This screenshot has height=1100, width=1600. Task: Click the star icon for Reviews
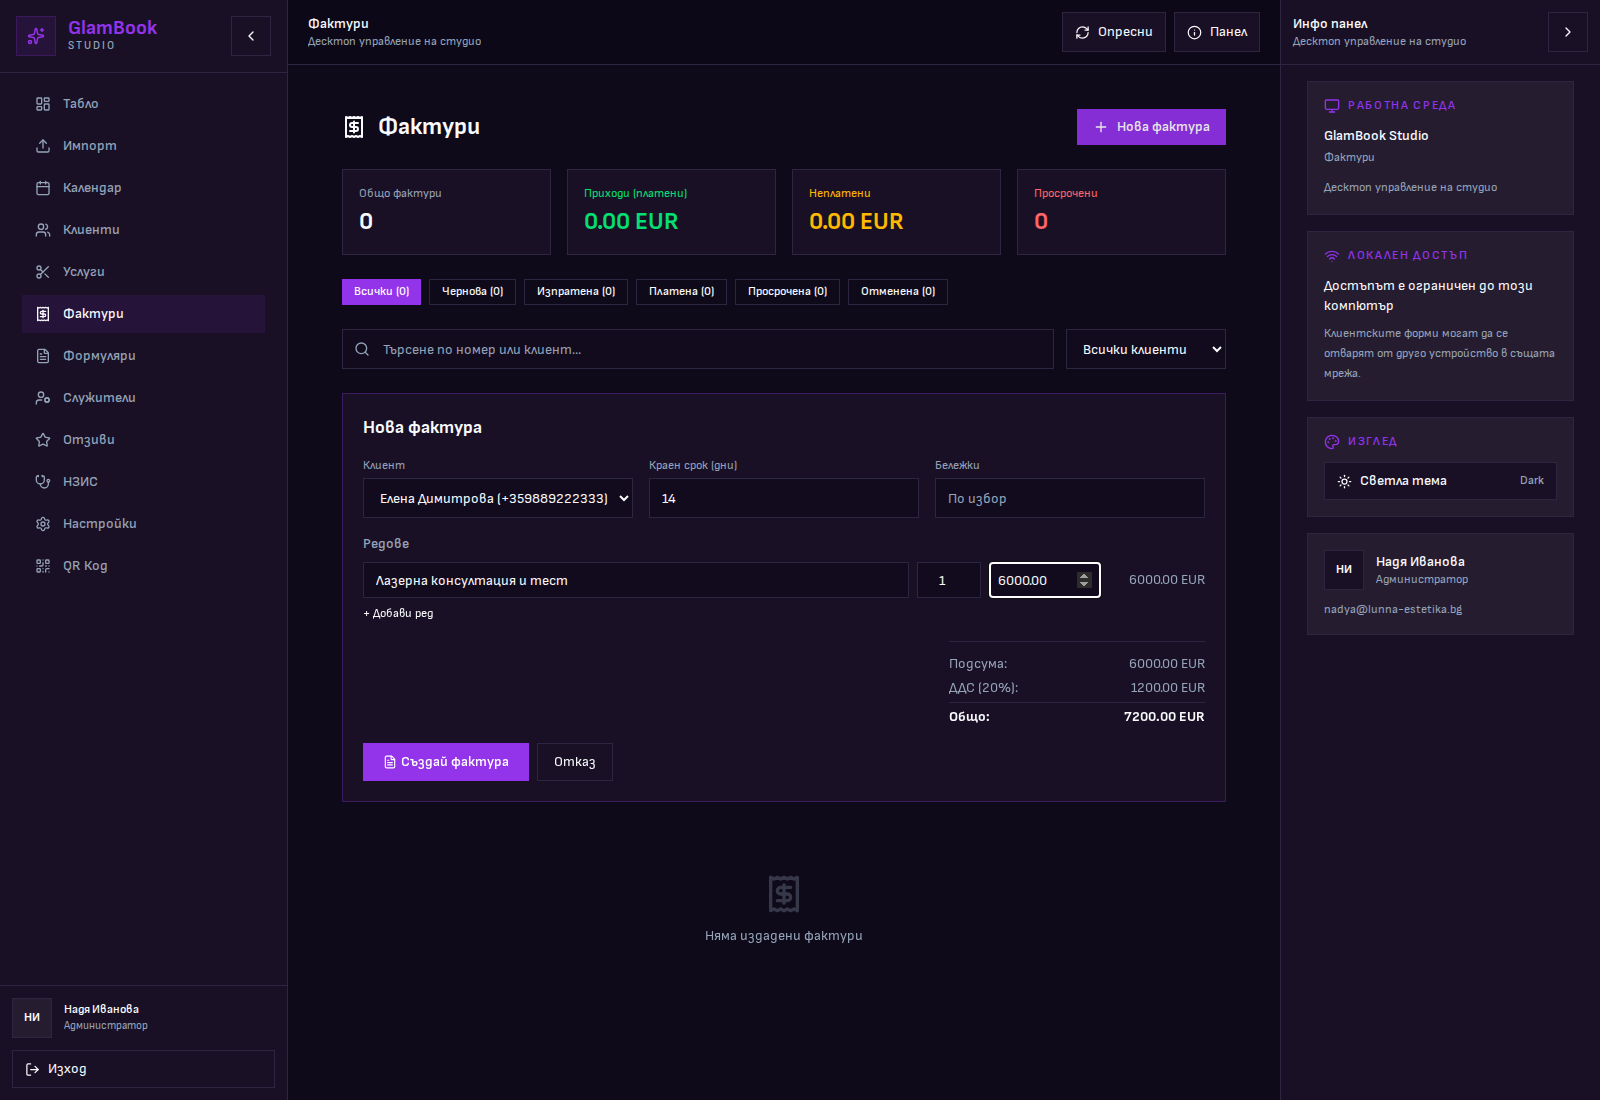point(43,440)
